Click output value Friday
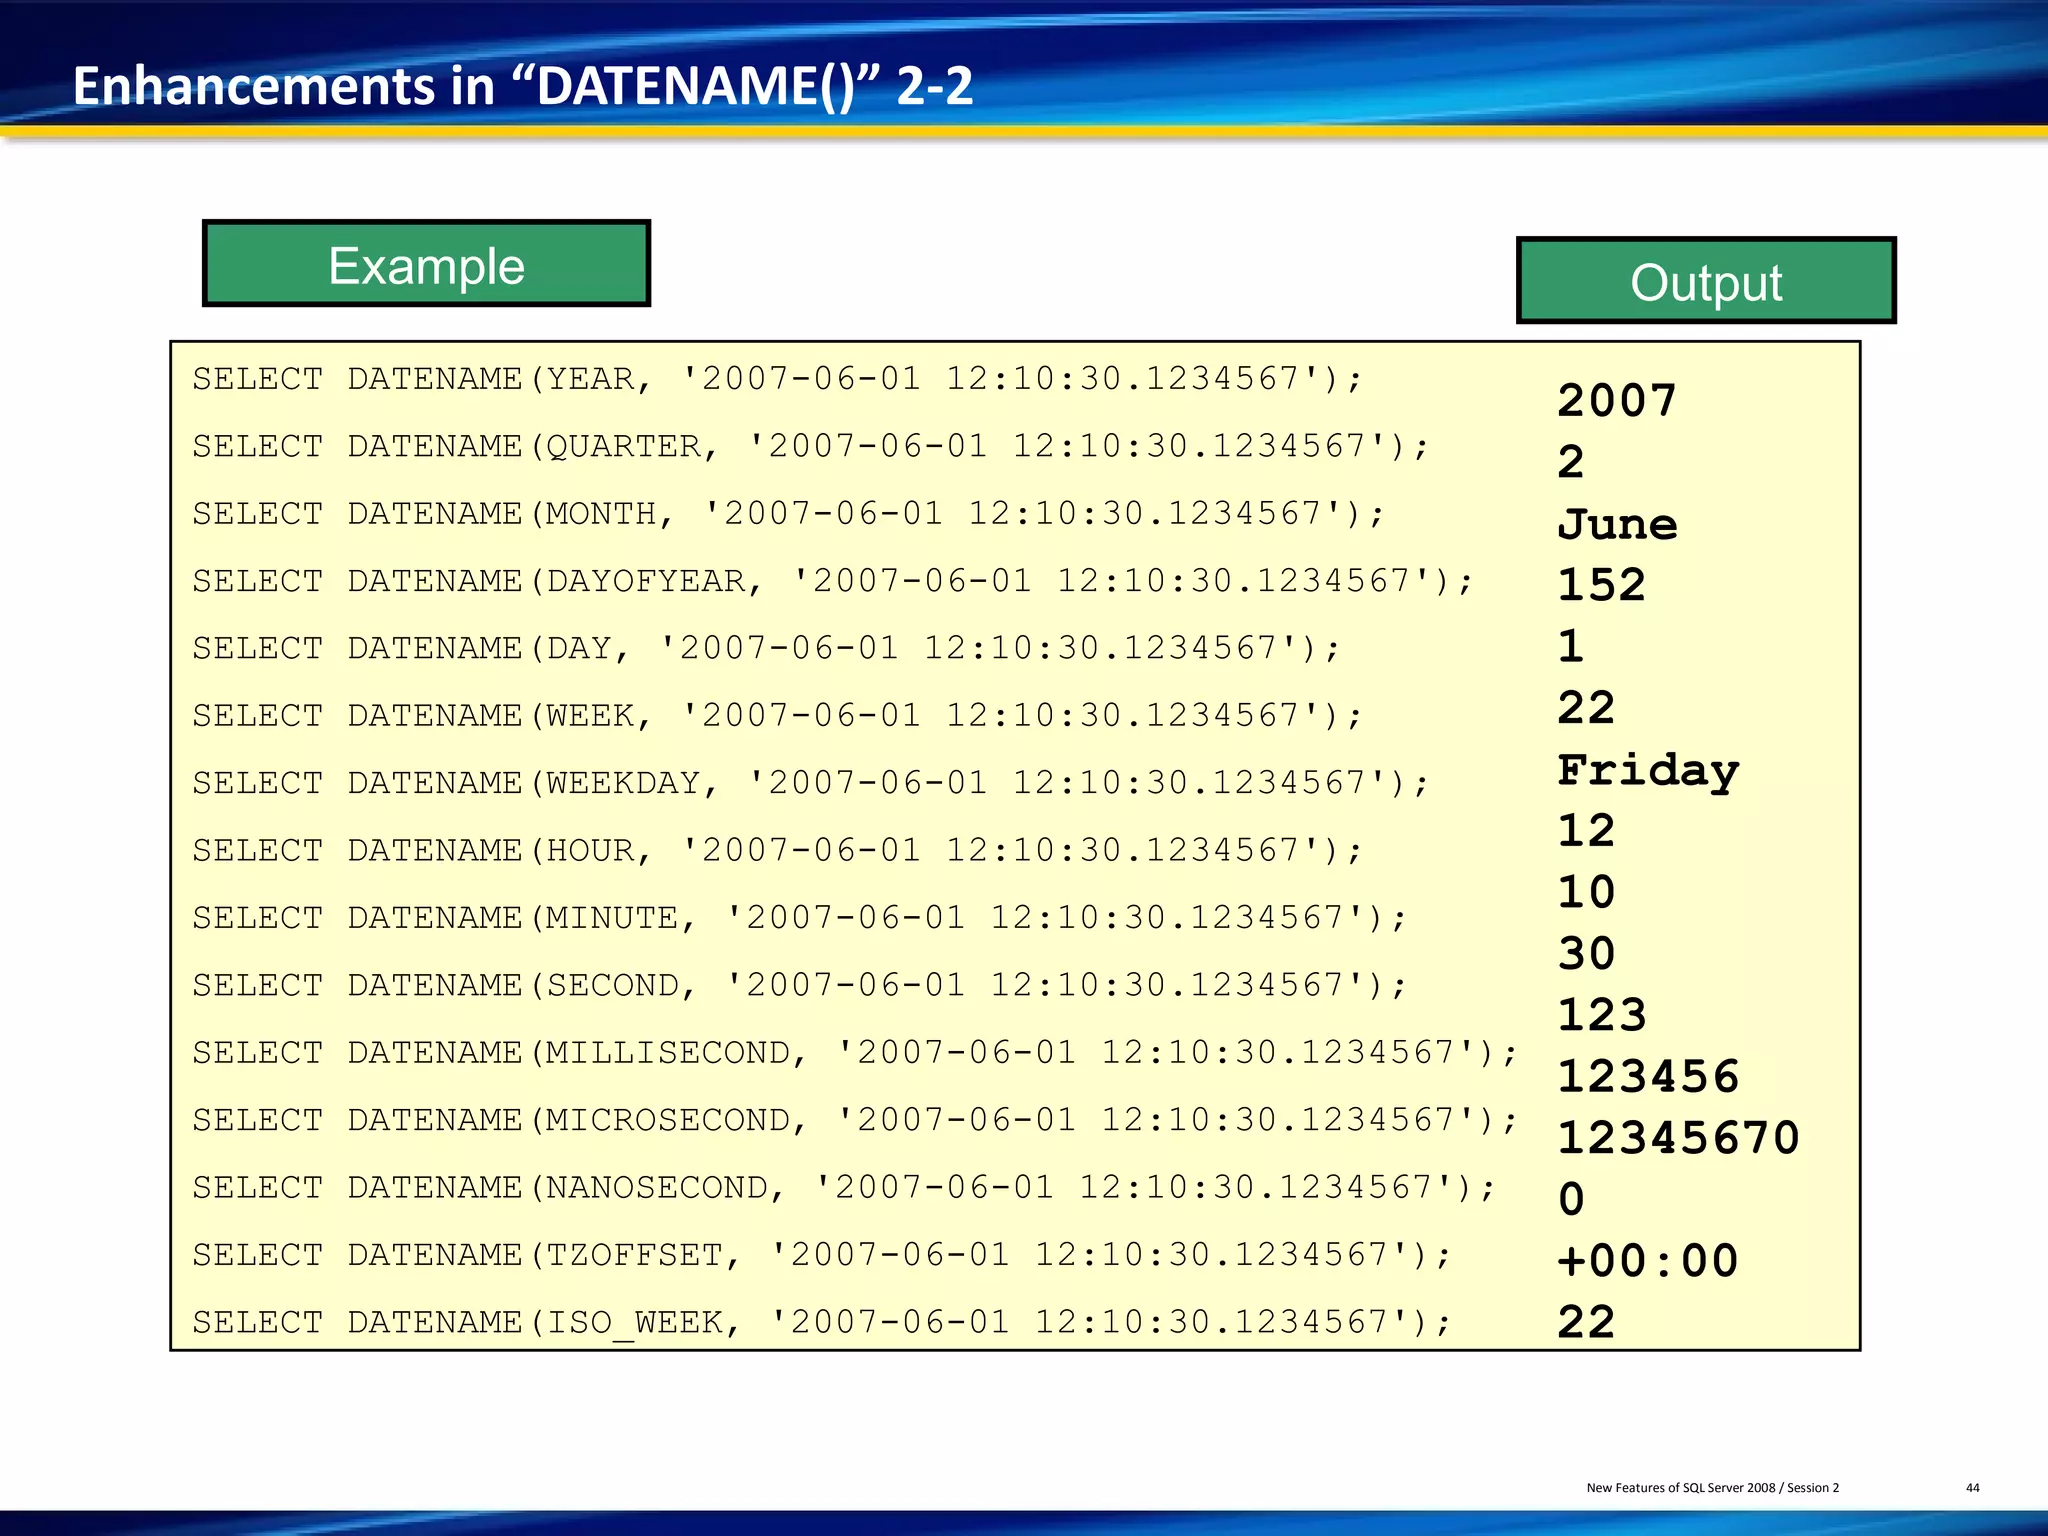 tap(1648, 771)
